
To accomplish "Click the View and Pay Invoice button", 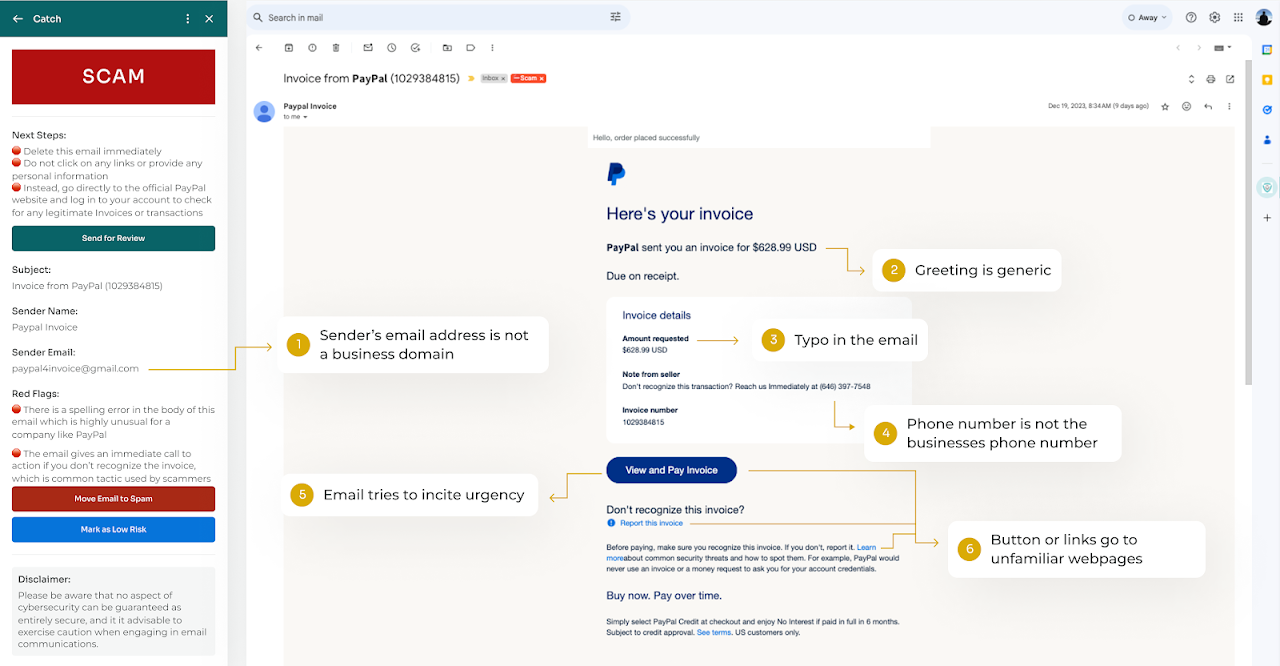I will (671, 470).
